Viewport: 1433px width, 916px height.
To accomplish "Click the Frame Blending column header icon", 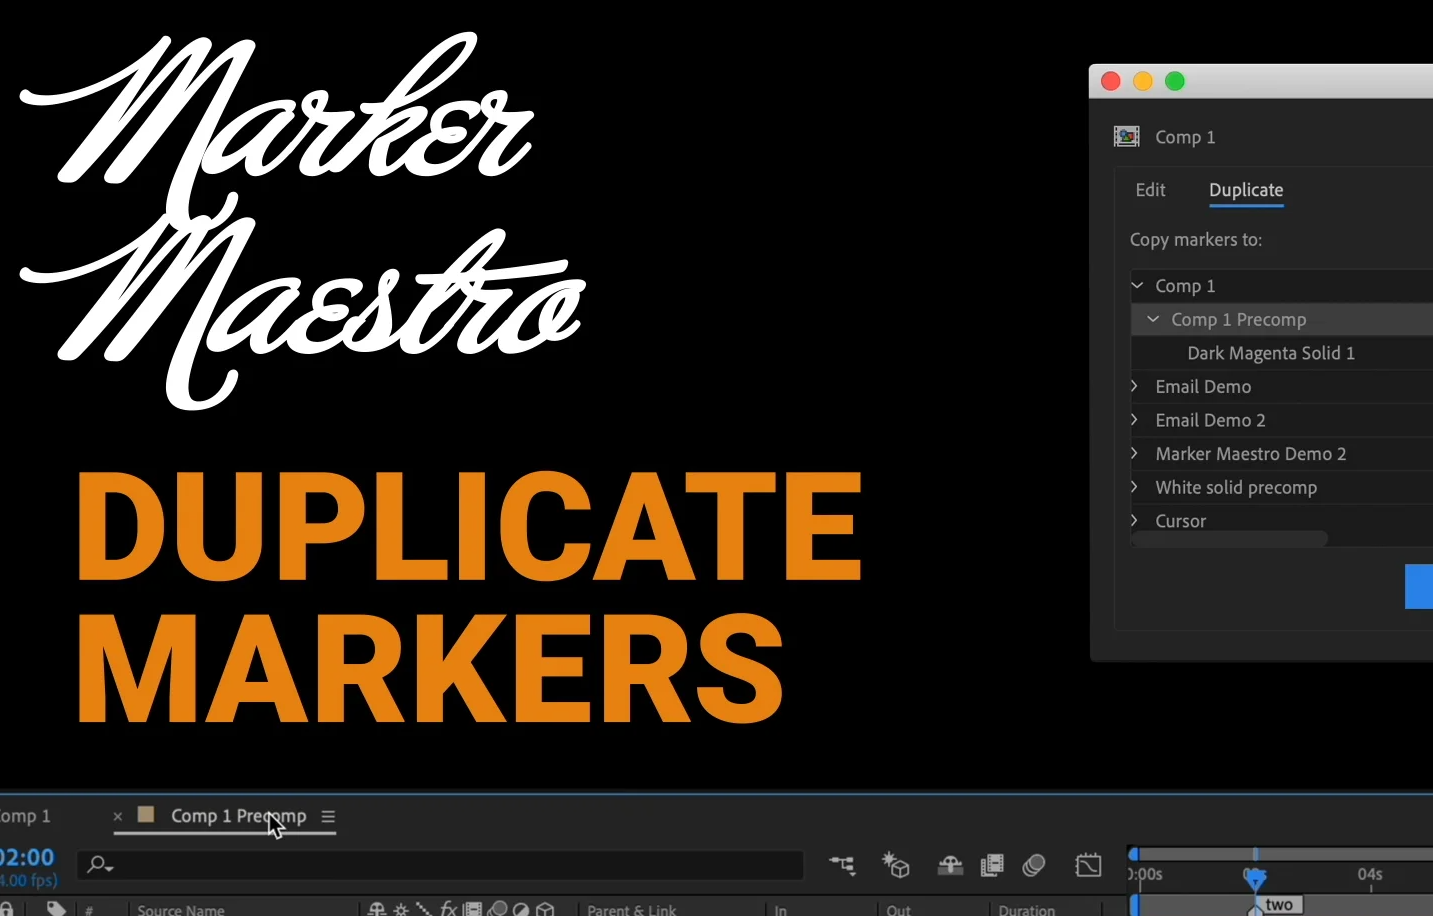I will [x=472, y=909].
